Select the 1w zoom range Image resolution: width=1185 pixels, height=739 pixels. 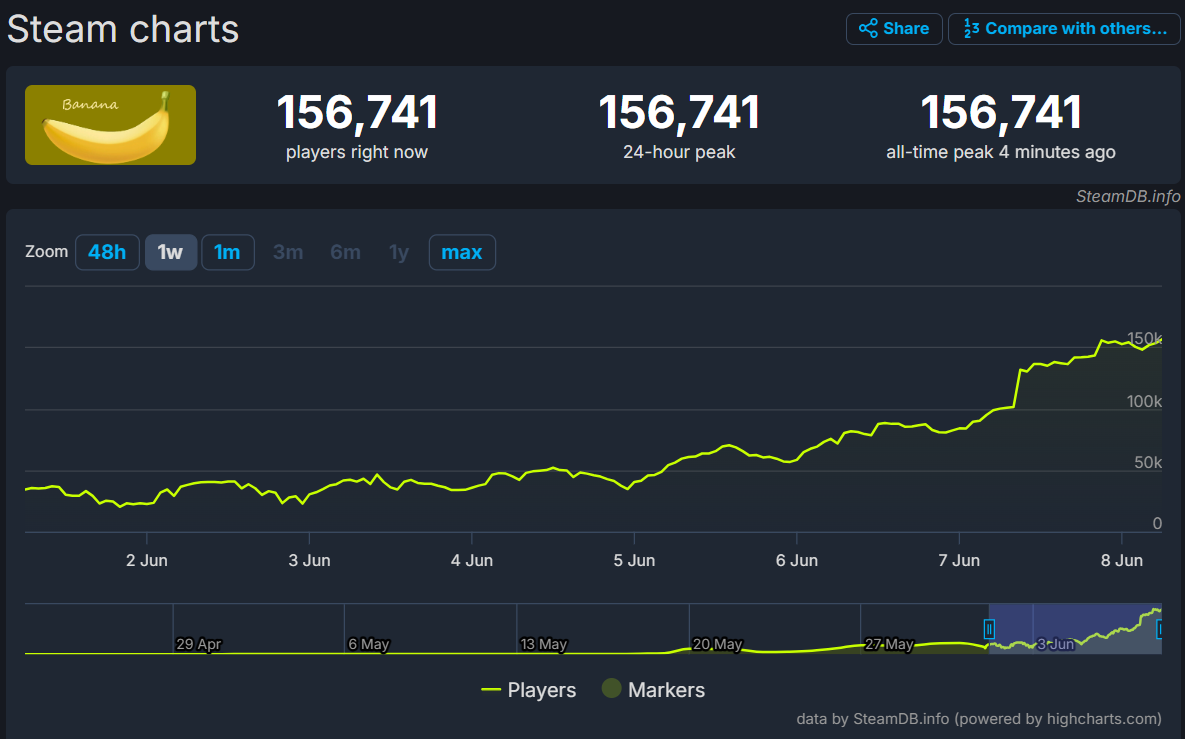pos(171,252)
